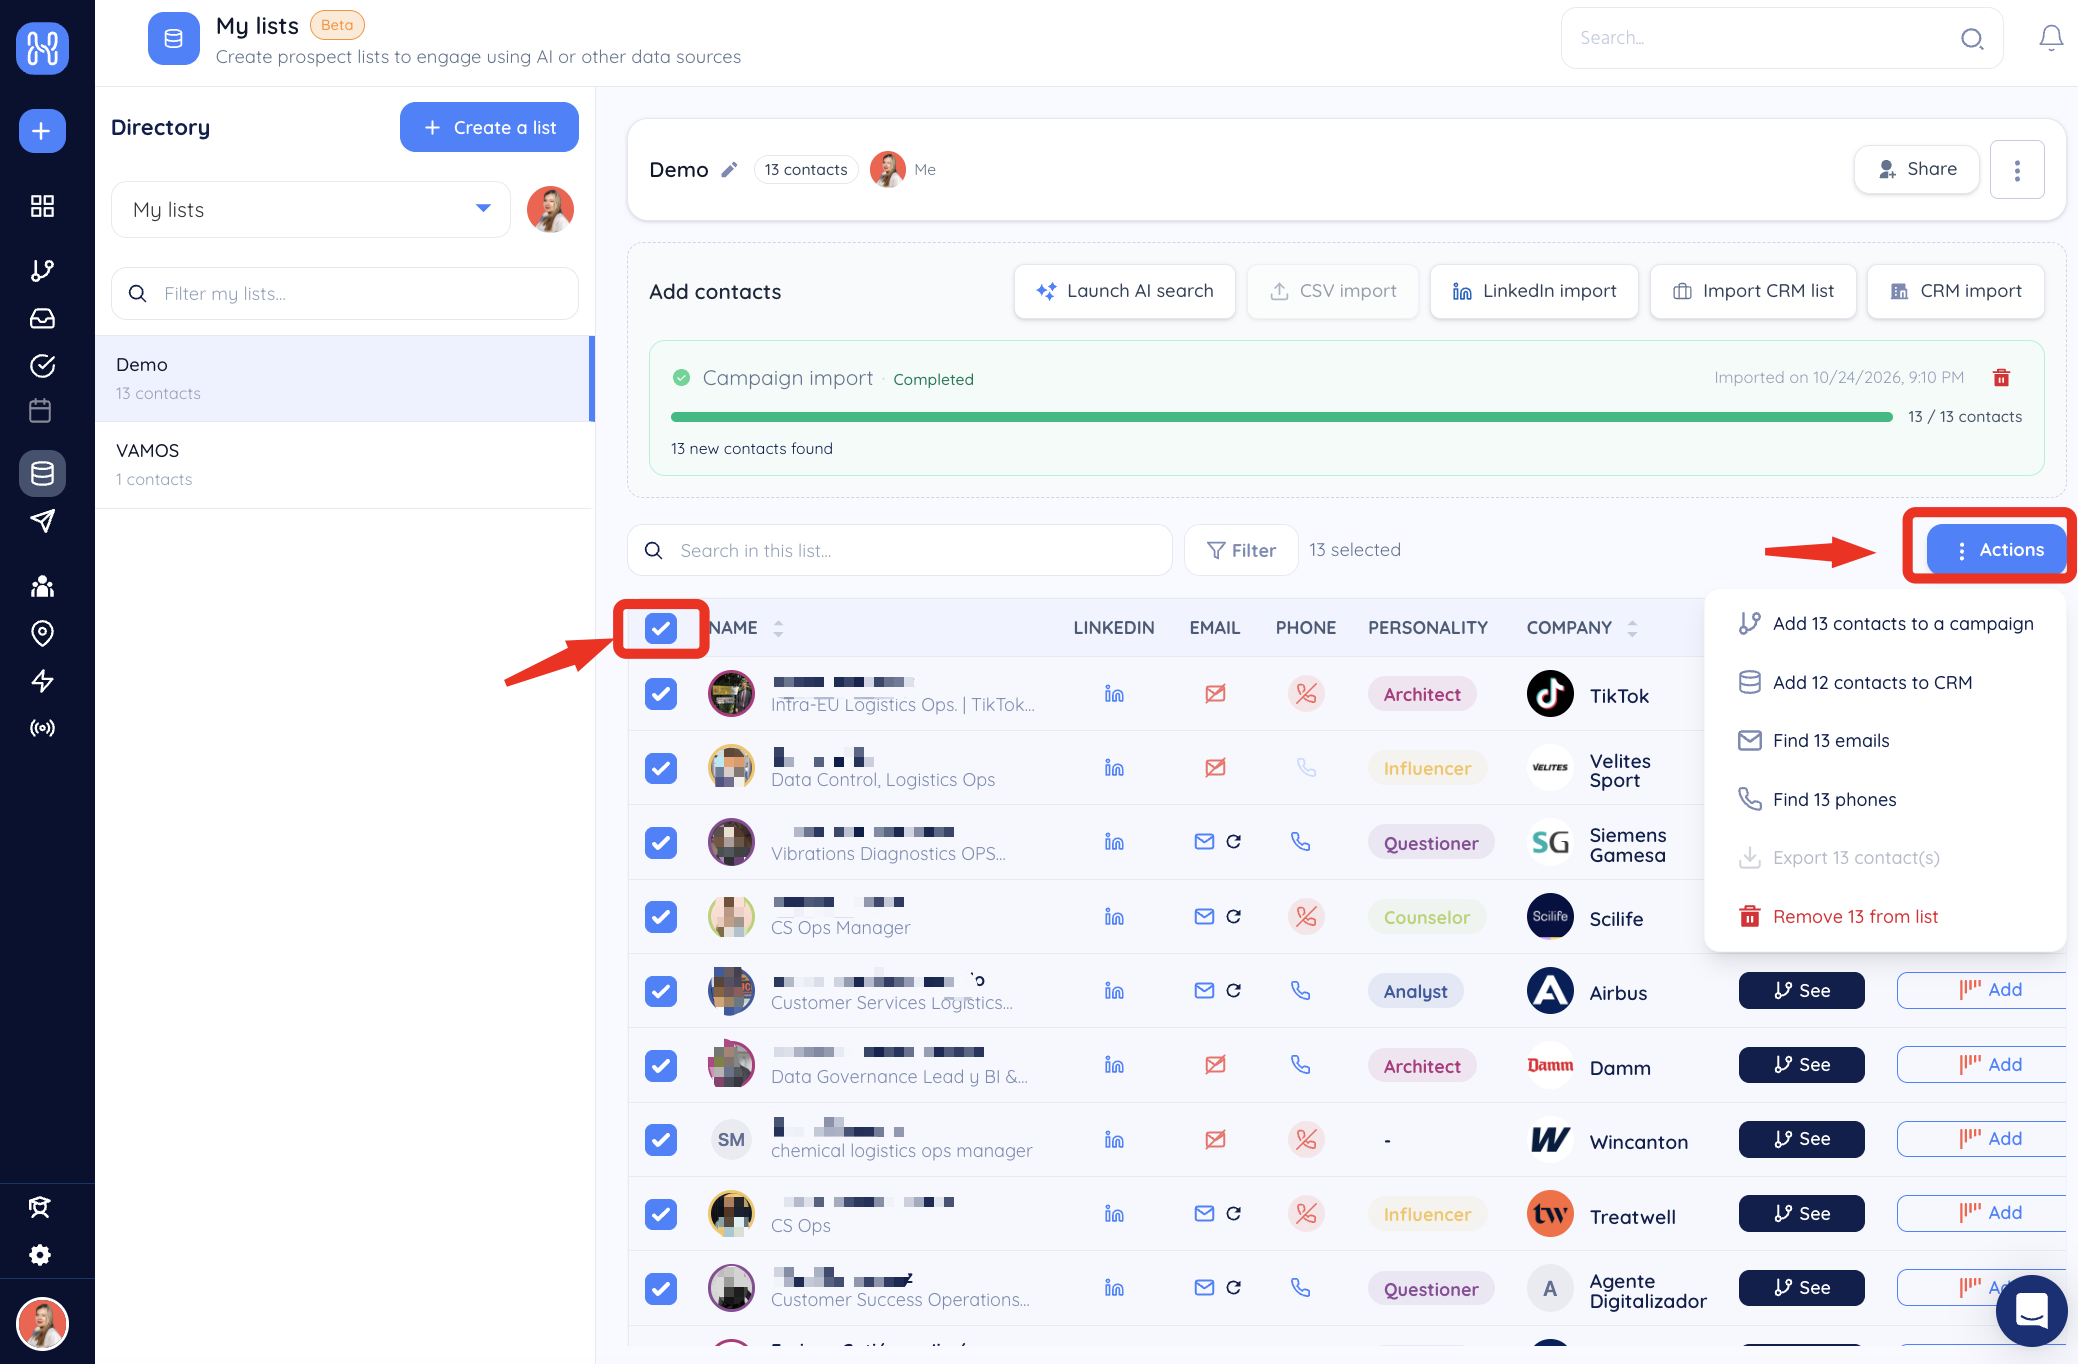
Task: Expand the My lists dropdown
Action: [x=311, y=210]
